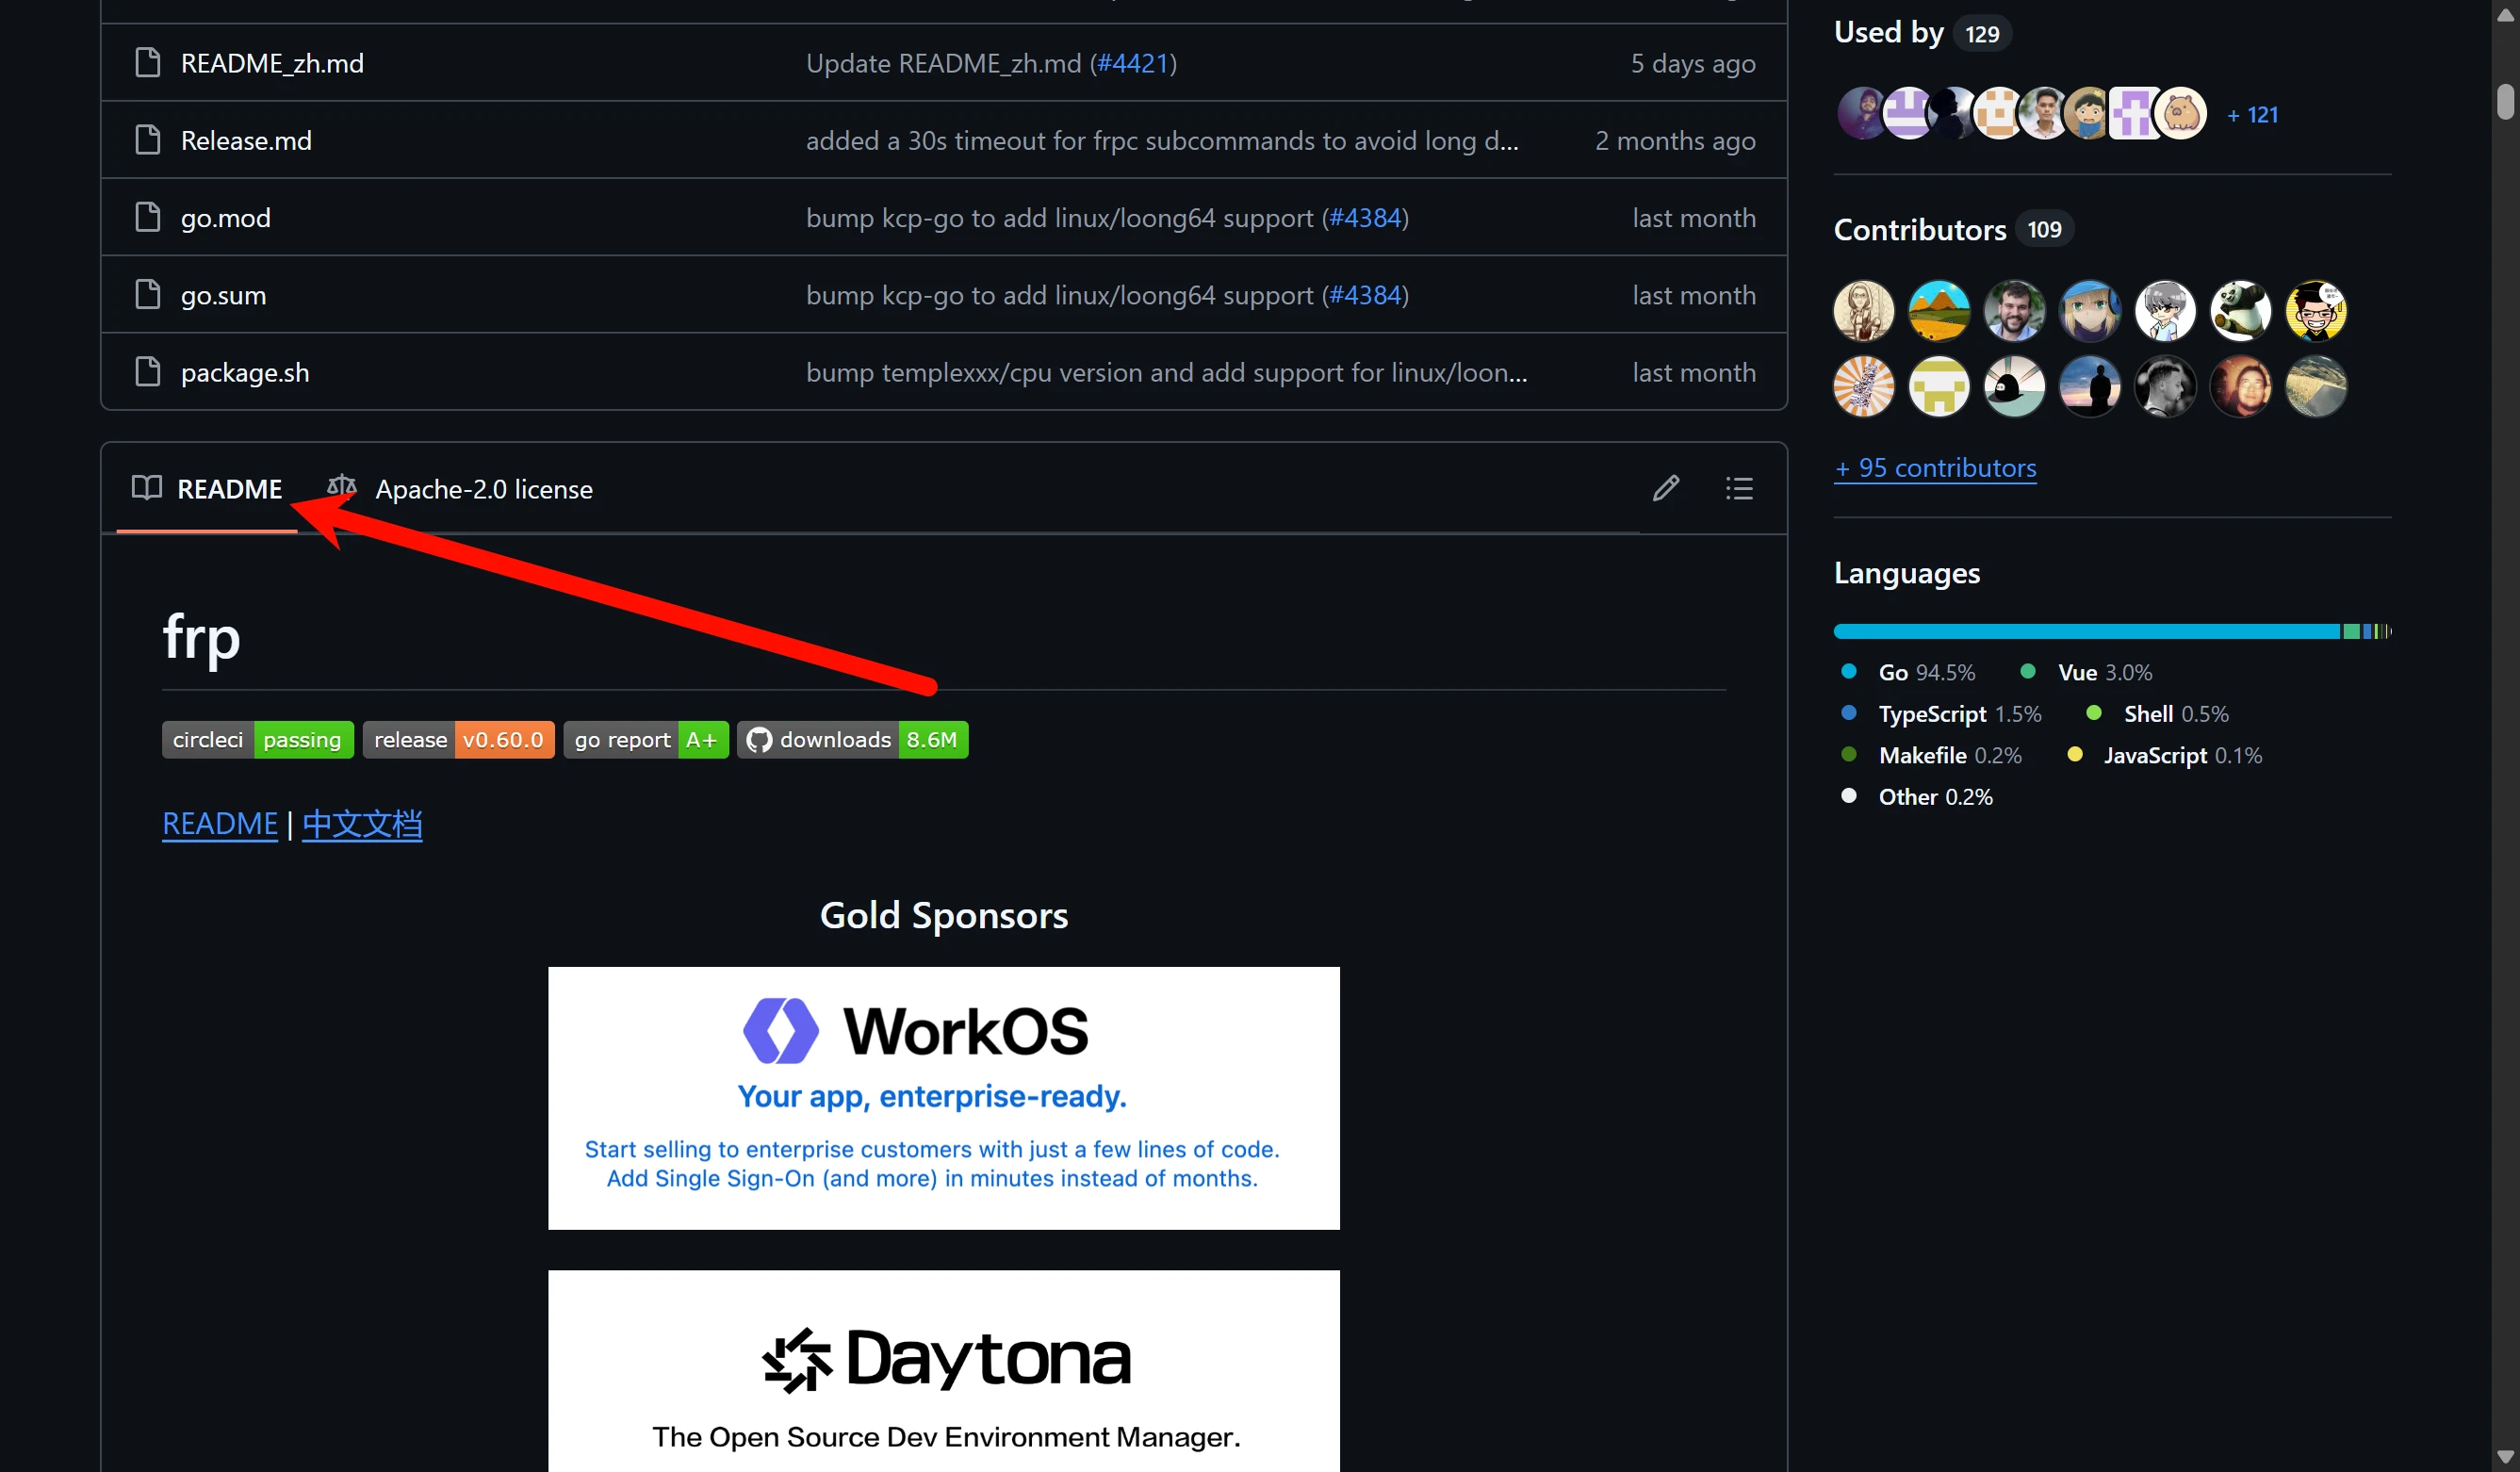Click the downloads 8.6M badge

click(x=852, y=740)
